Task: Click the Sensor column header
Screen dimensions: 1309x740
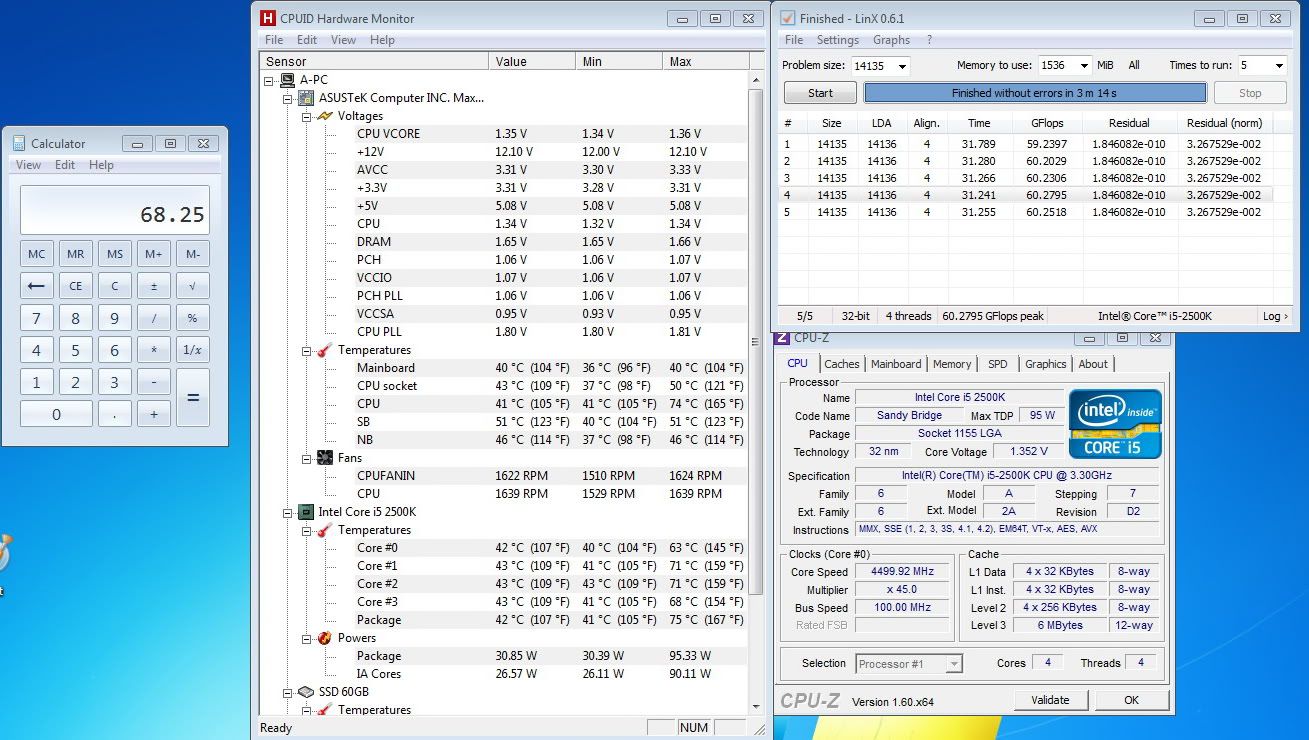Action: pos(375,62)
